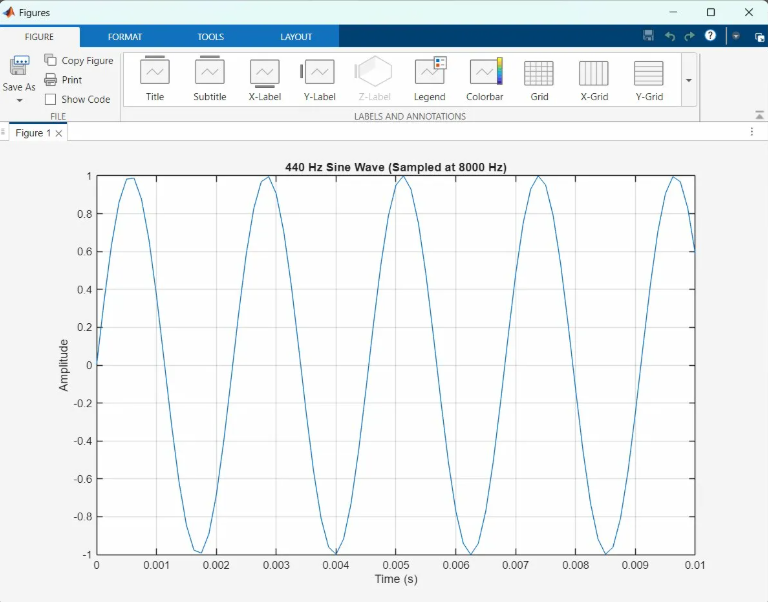Viewport: 768px width, 602px height.
Task: Open the TOOLS ribbon tab
Action: [x=211, y=37]
